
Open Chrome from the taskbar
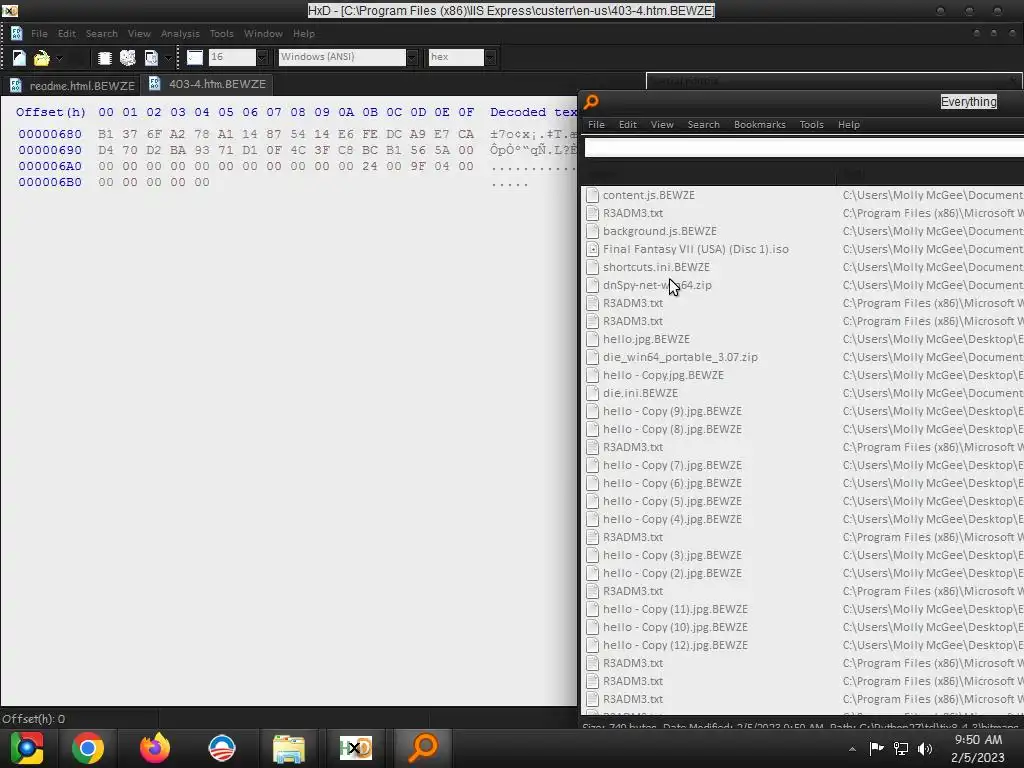point(88,748)
